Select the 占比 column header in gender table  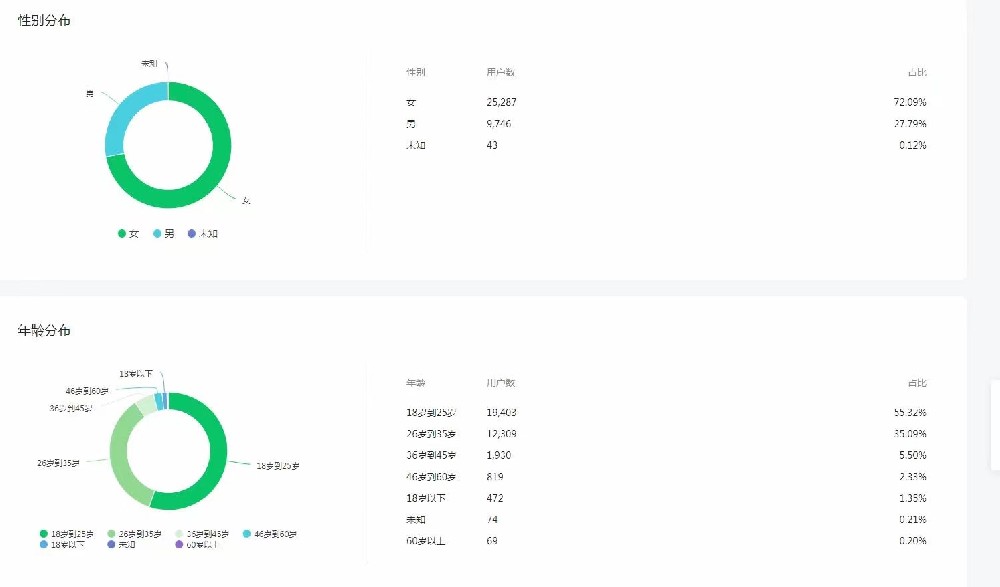pyautogui.click(x=917, y=72)
